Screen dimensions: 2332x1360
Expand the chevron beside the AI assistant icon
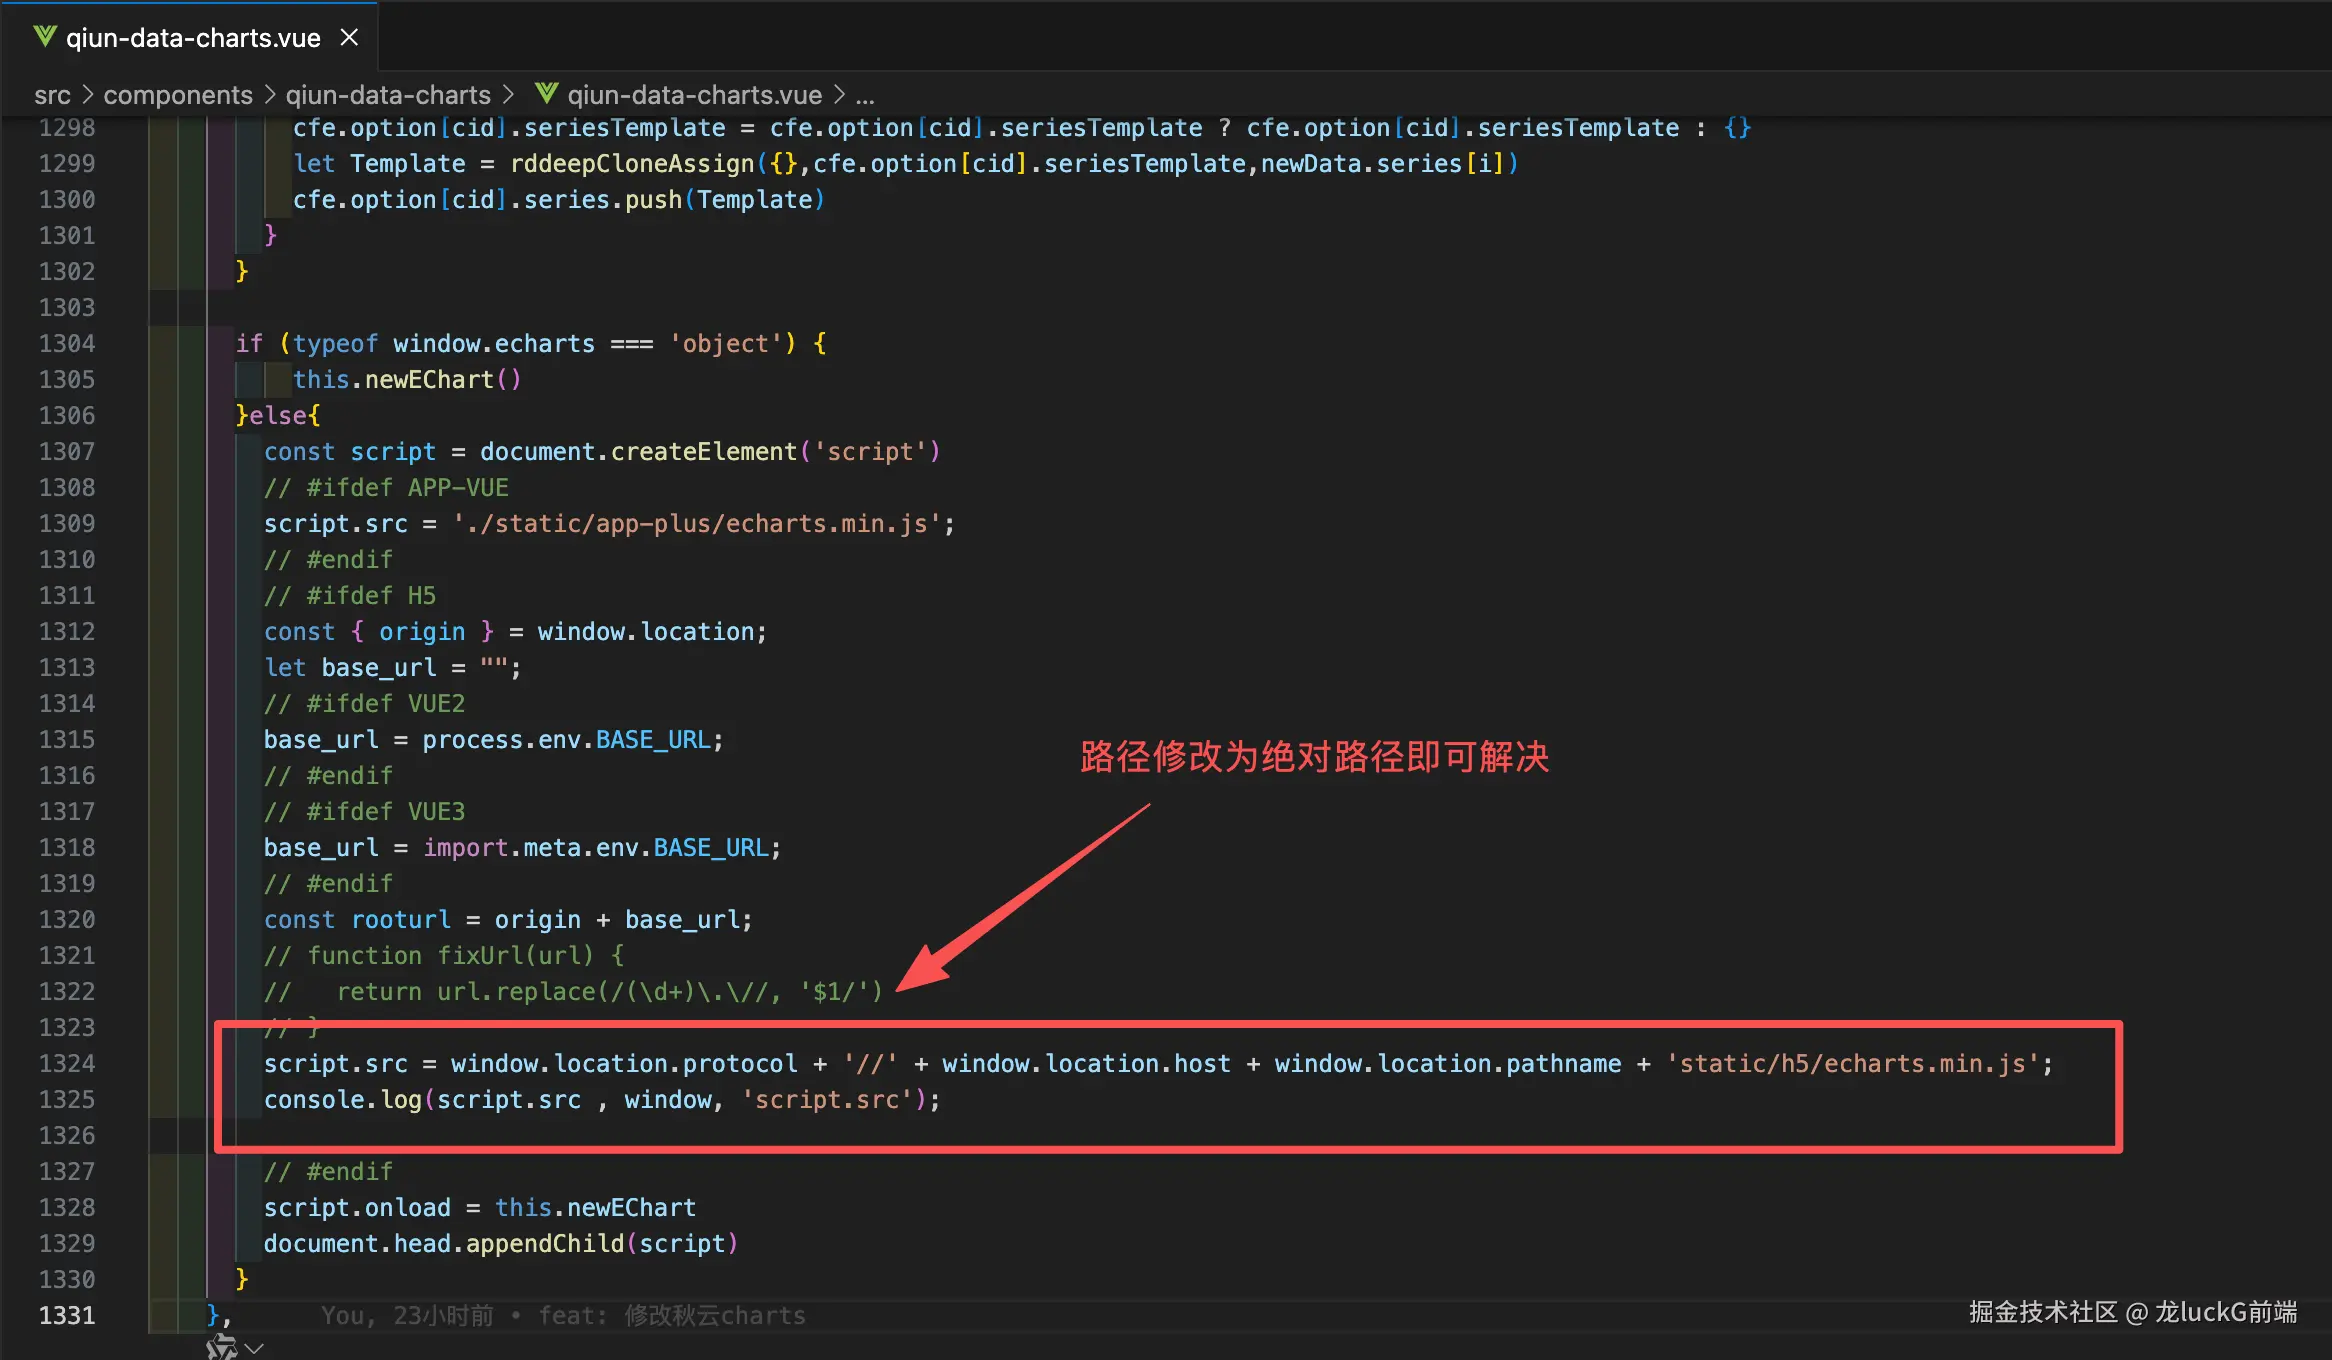pyautogui.click(x=255, y=1348)
